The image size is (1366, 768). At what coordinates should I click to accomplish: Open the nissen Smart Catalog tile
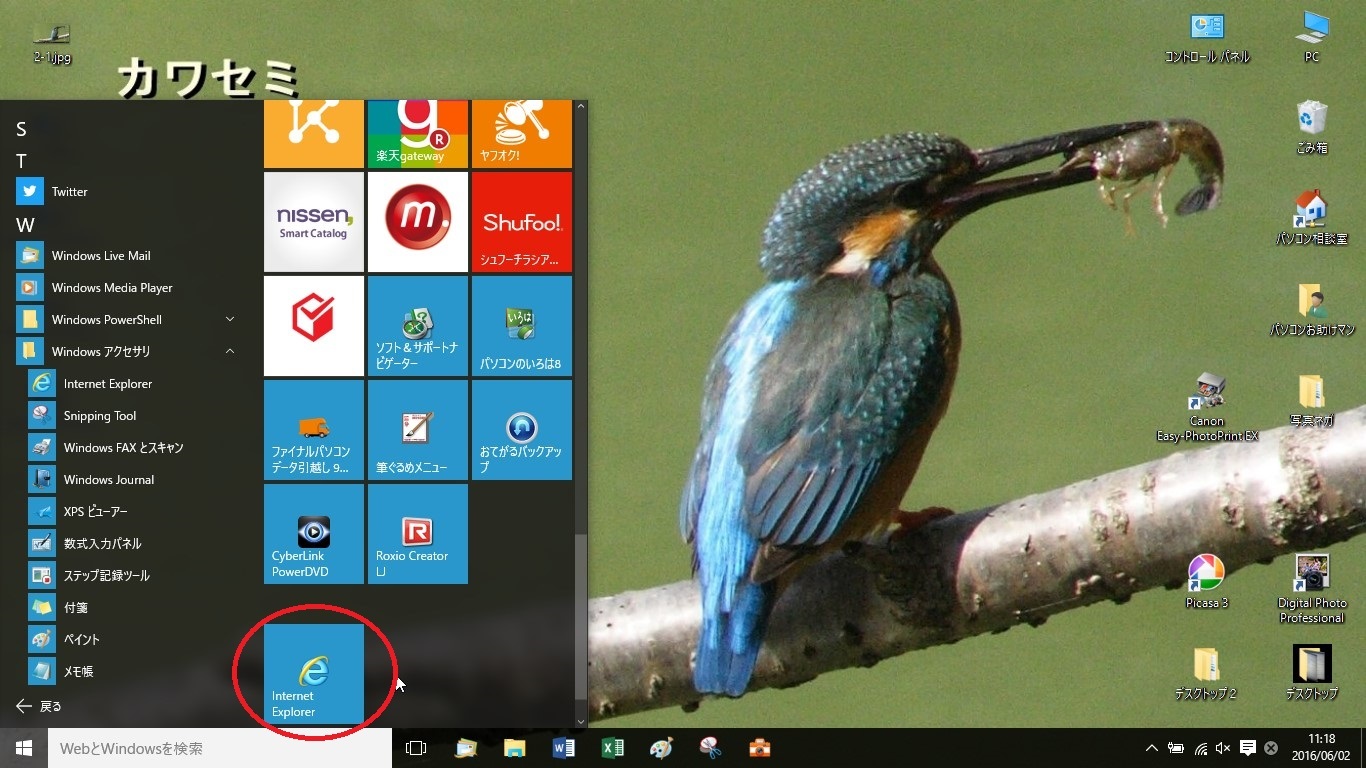click(x=314, y=222)
